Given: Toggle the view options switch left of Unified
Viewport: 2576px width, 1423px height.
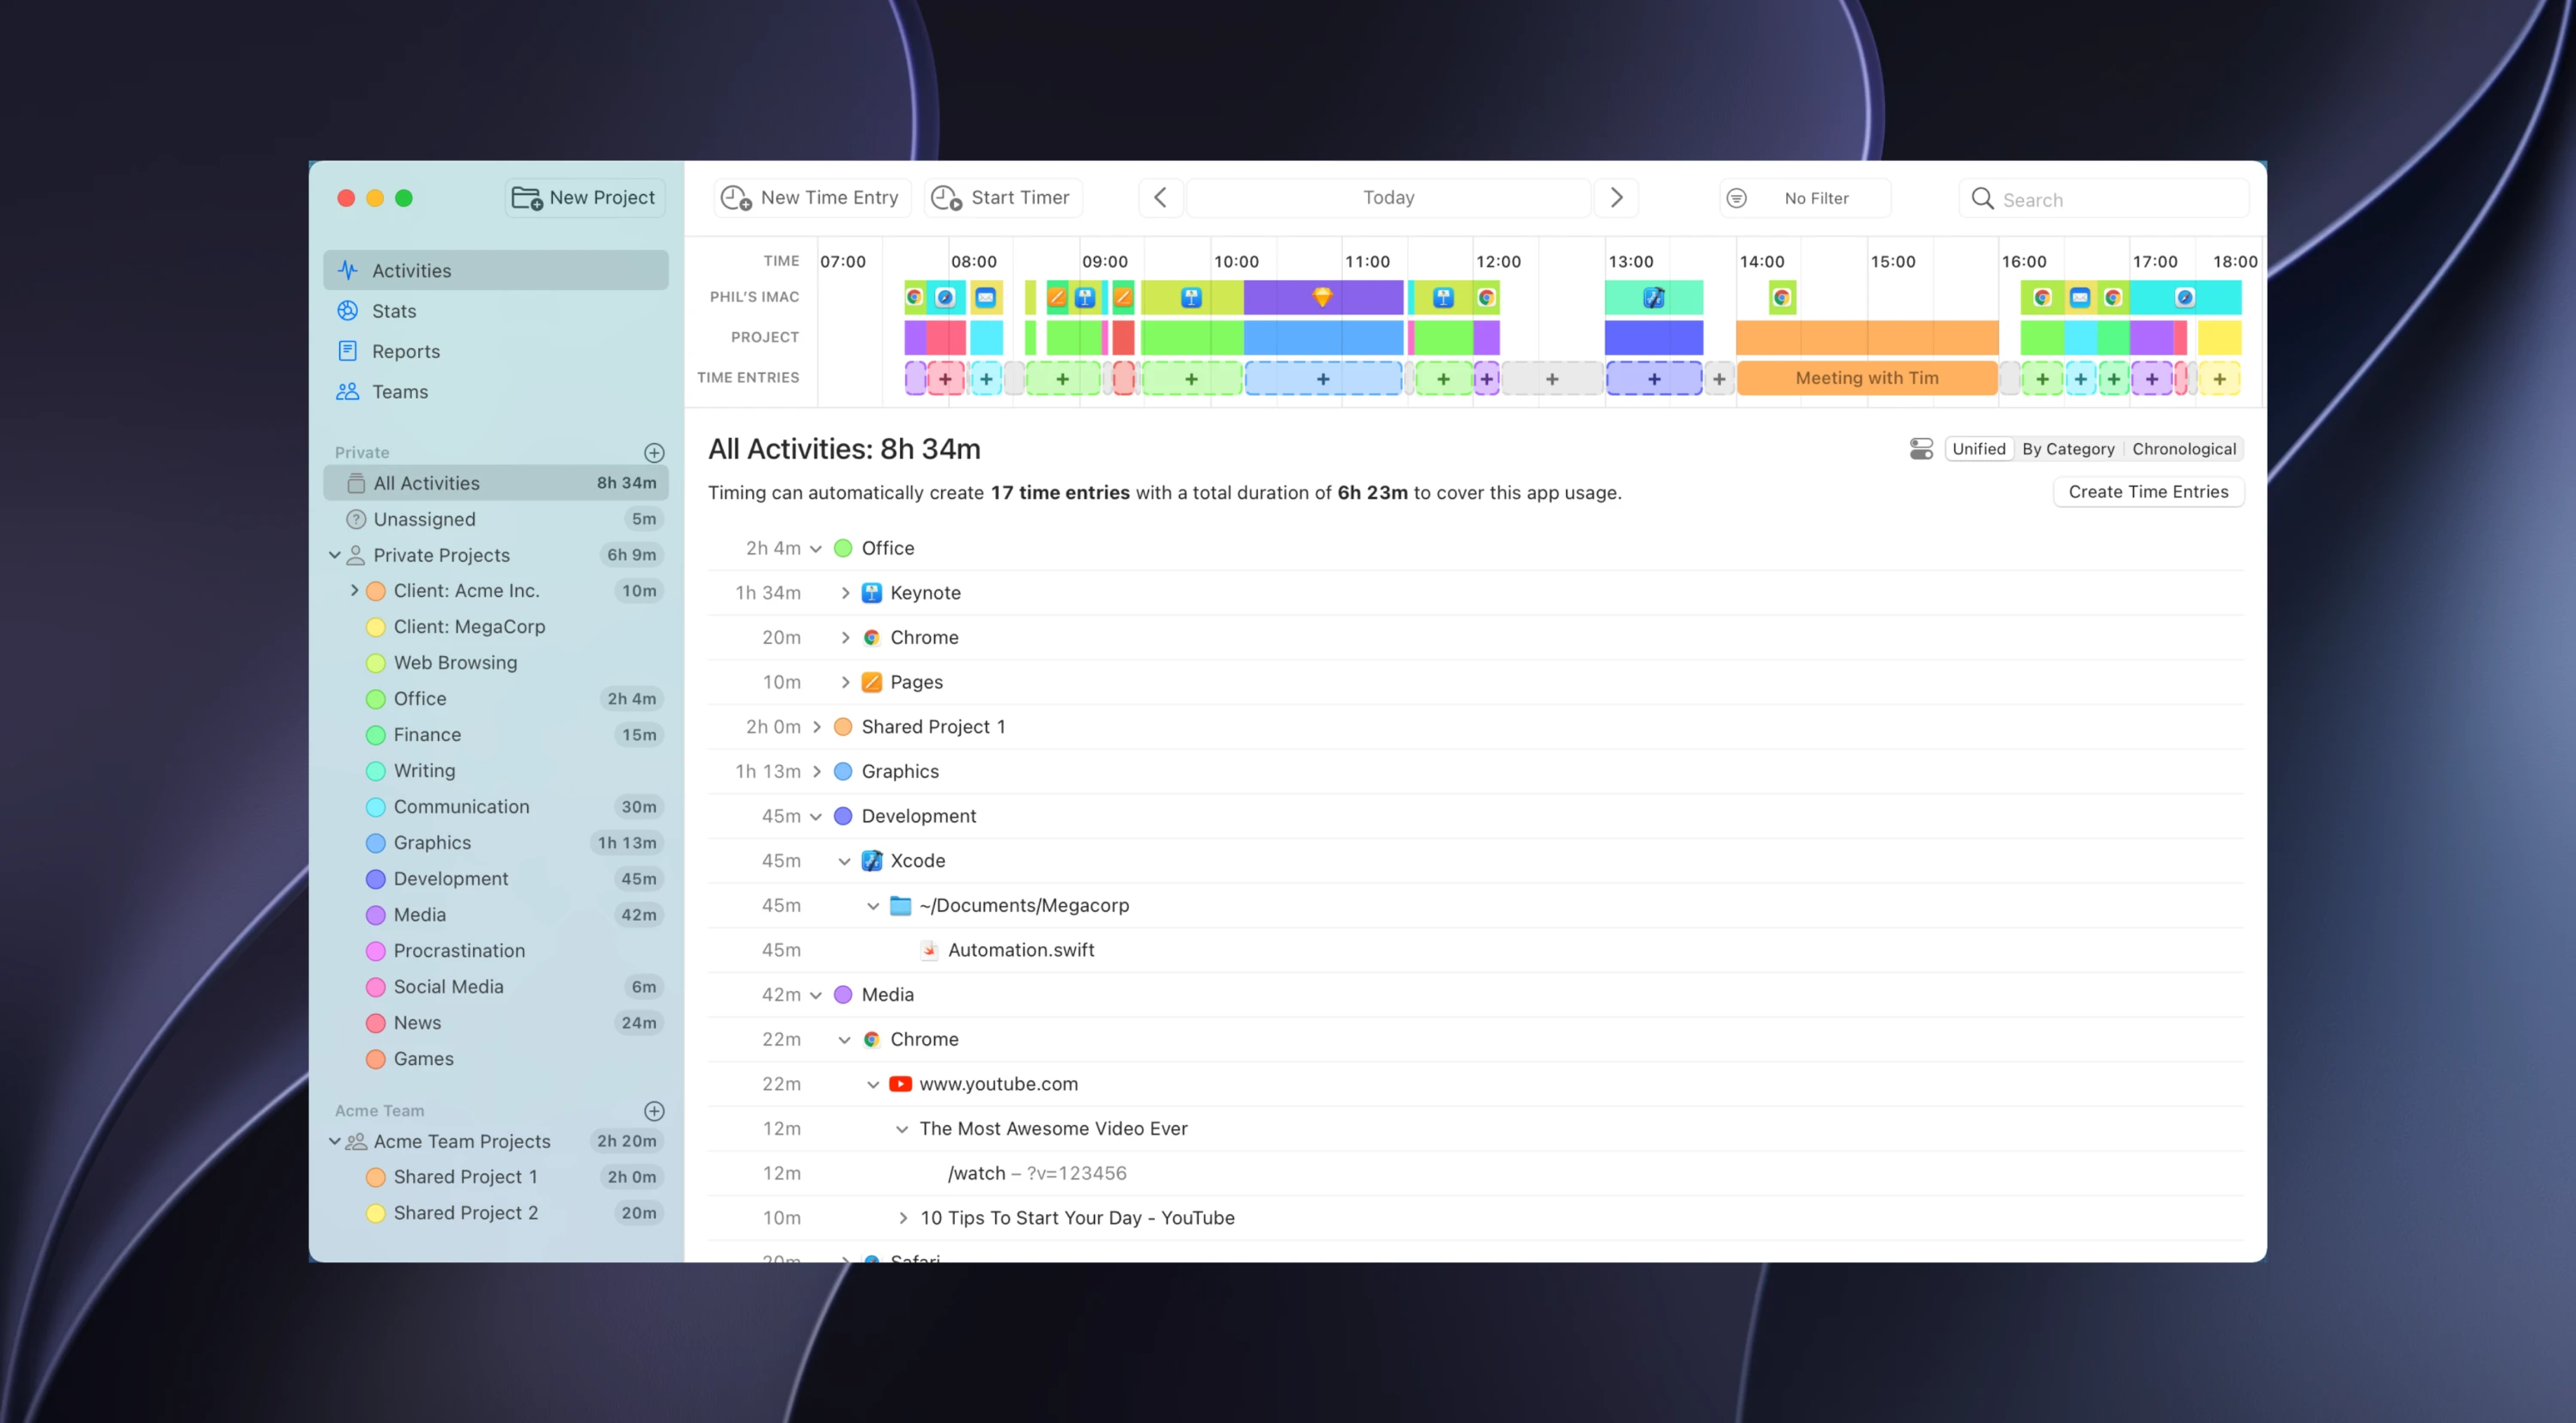Looking at the screenshot, I should (1921, 449).
